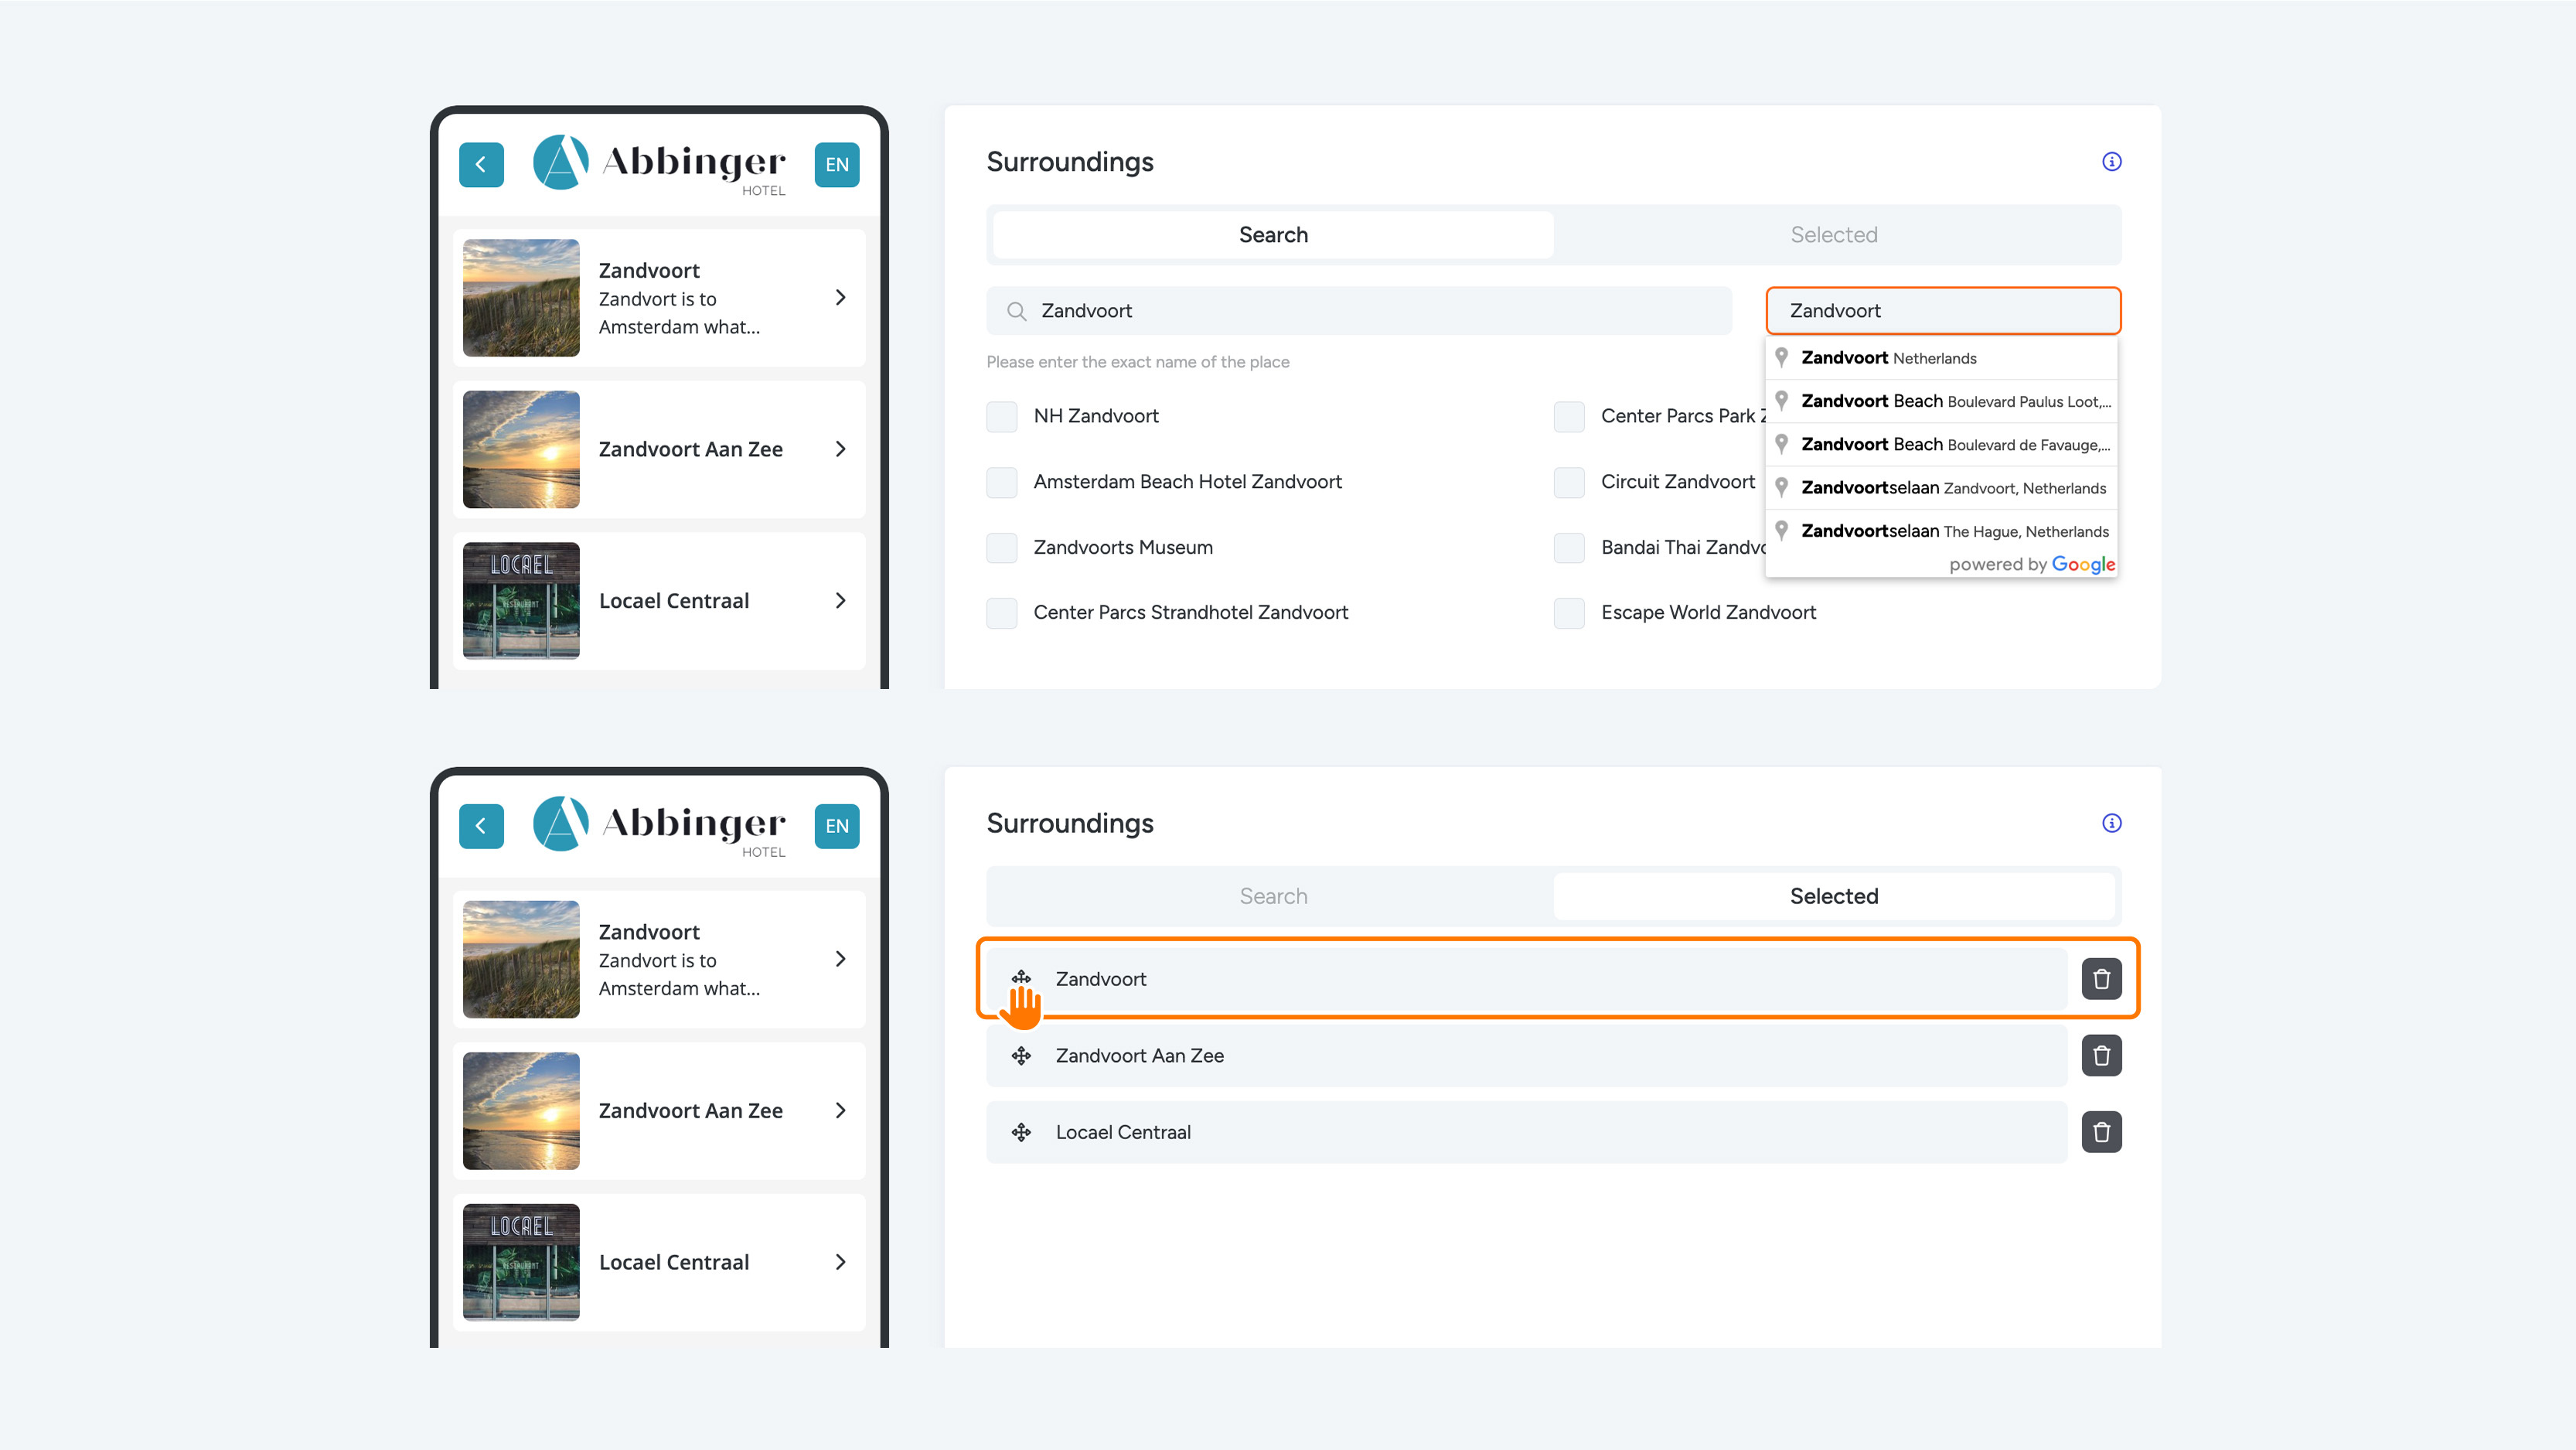
Task: Click map pin beside Zandvoortselaan The Hague suggestion
Action: coord(1781,530)
